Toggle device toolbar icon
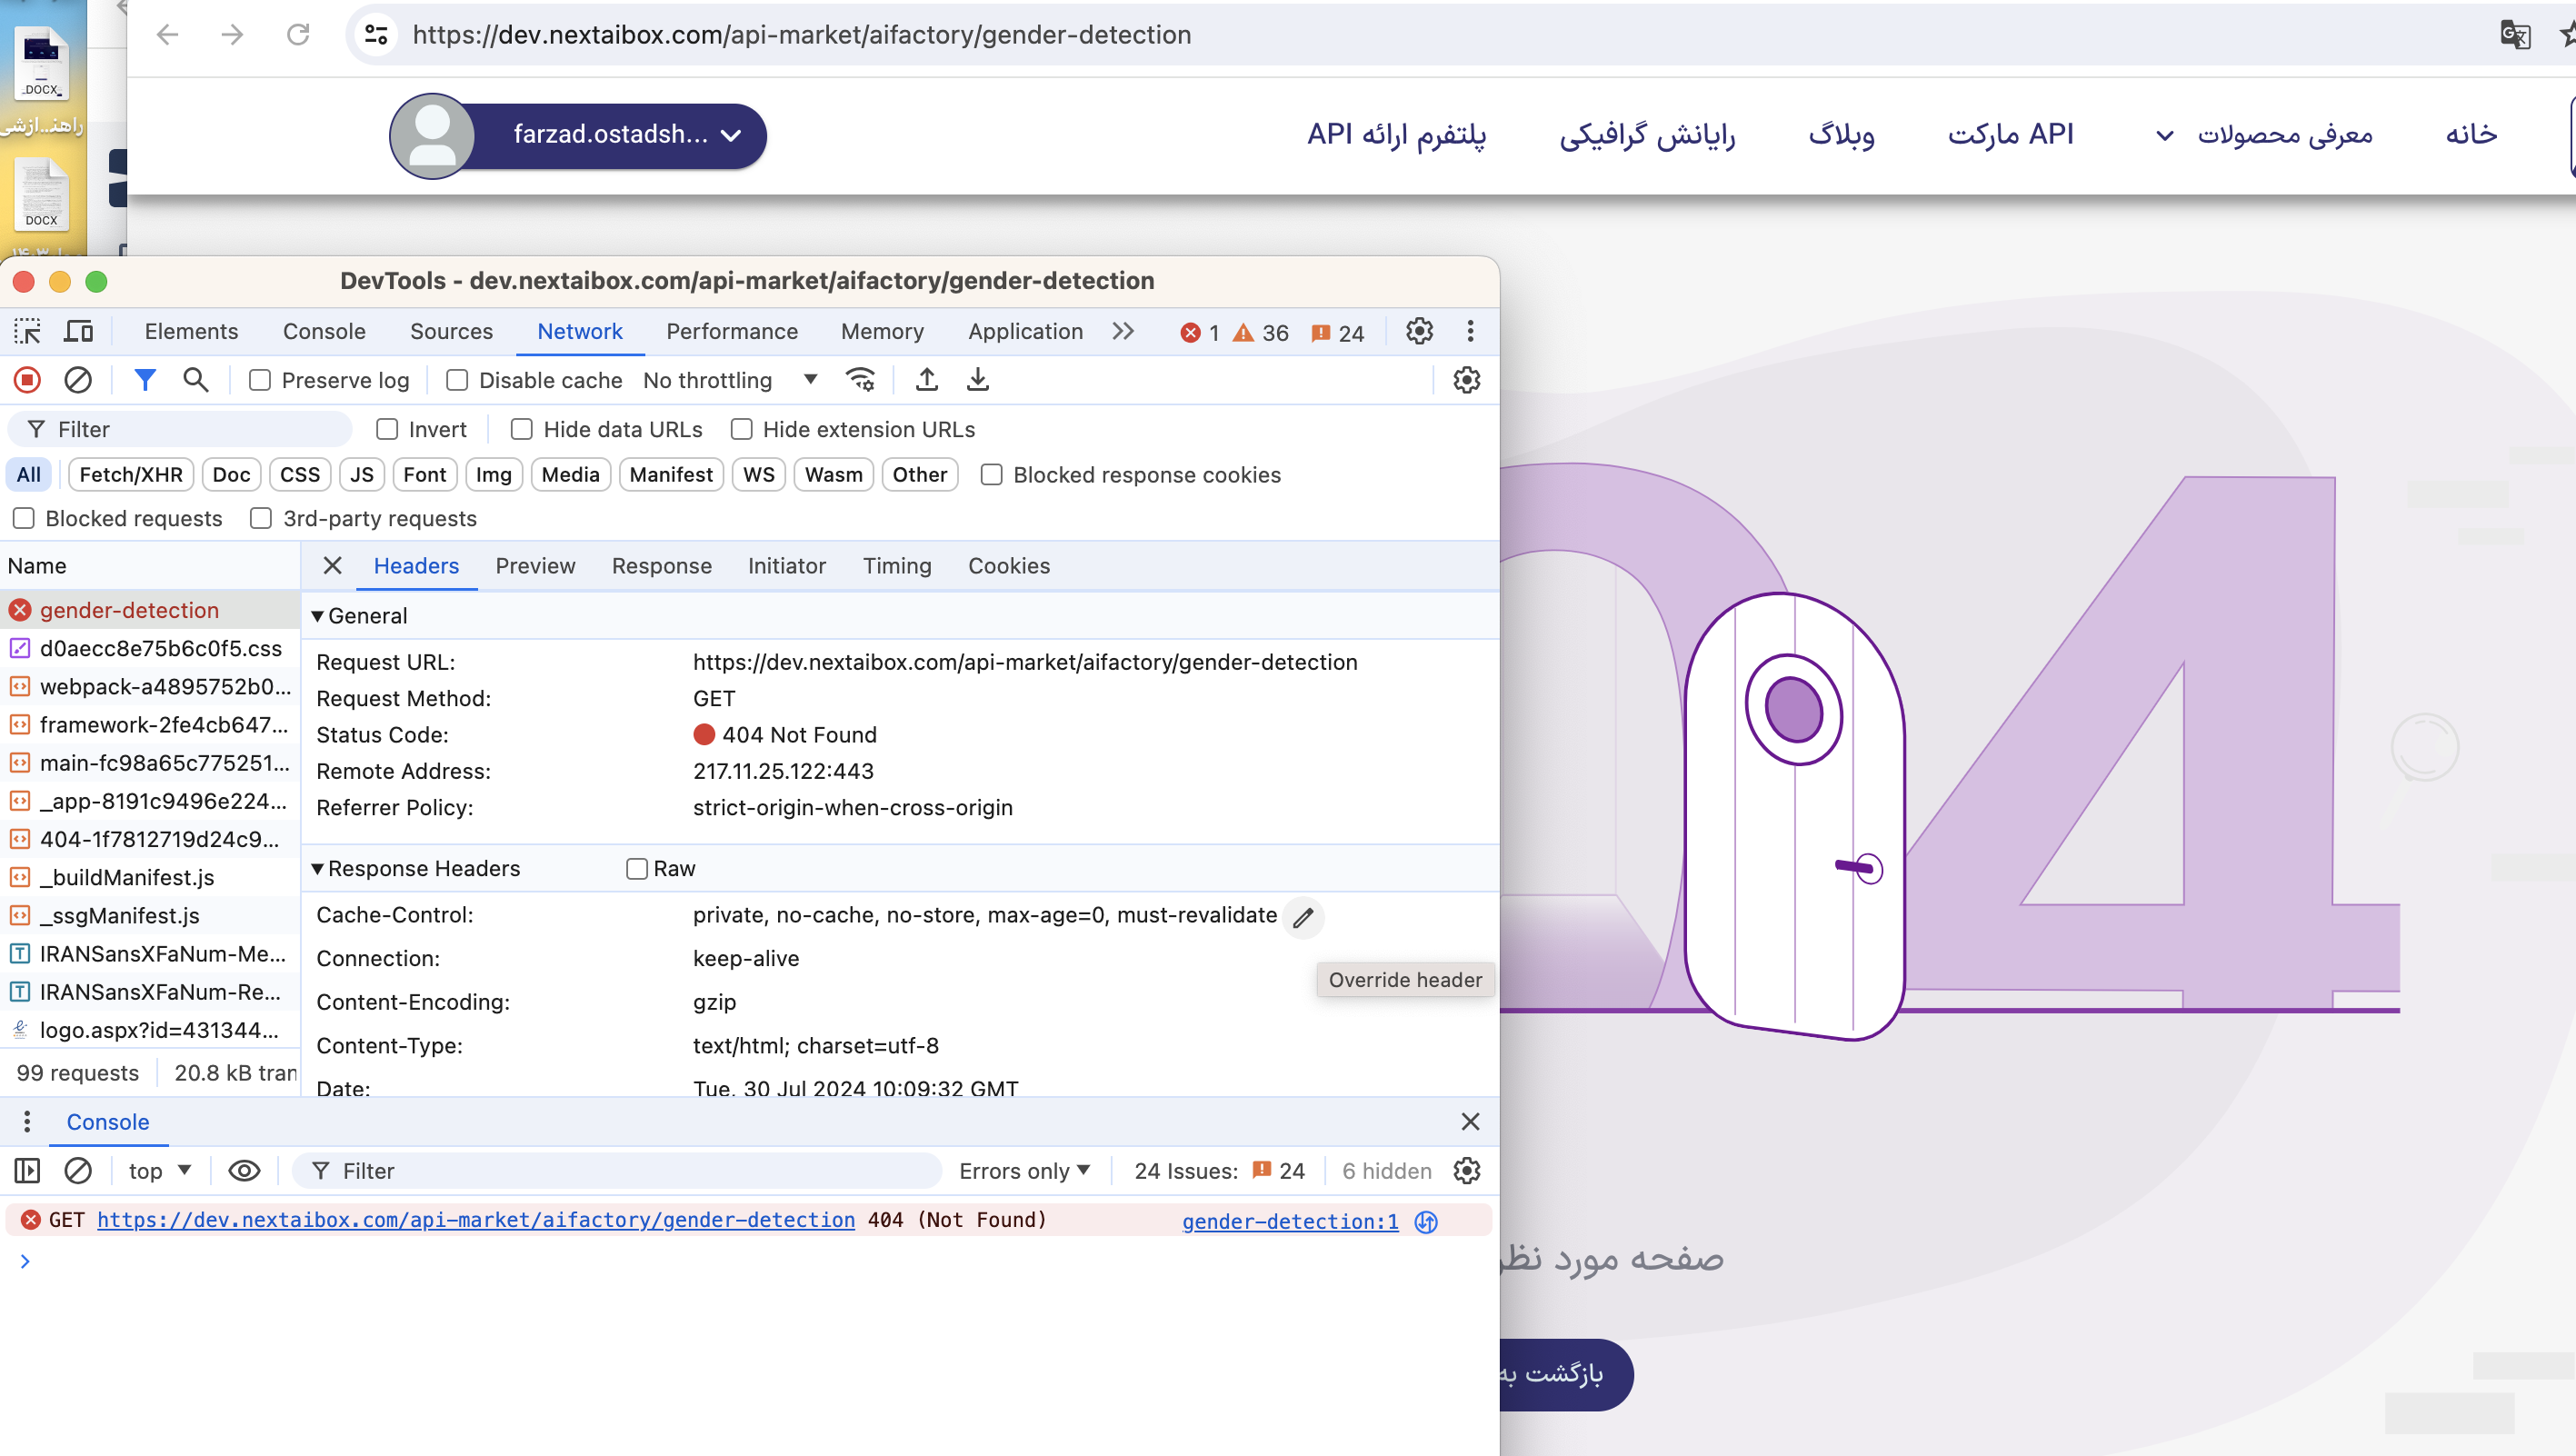This screenshot has height=1456, width=2576. (x=78, y=331)
